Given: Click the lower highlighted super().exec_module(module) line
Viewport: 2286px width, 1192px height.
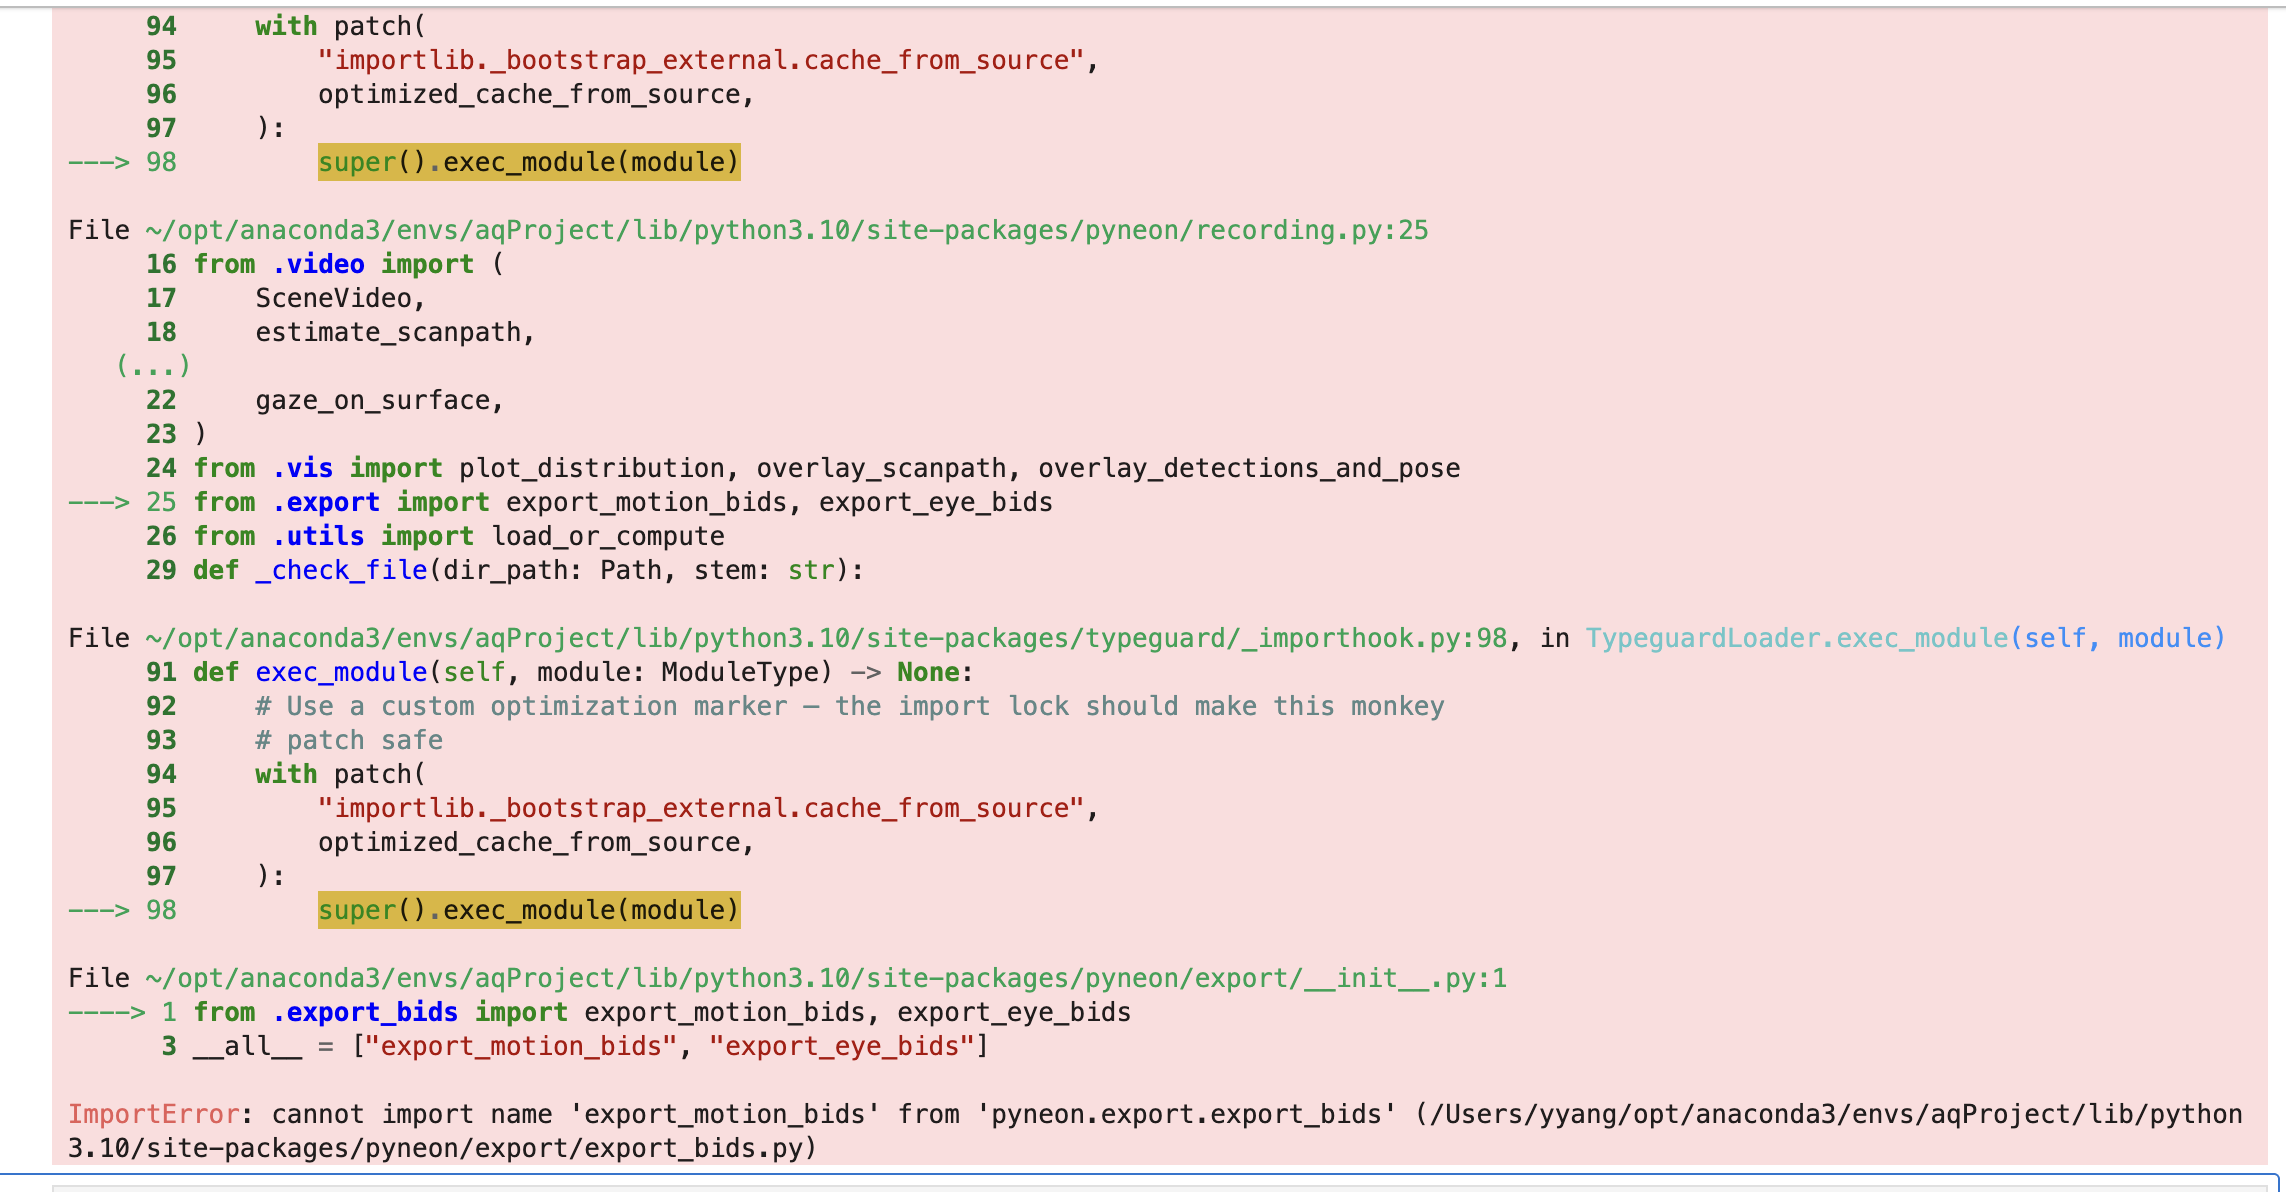Looking at the screenshot, I should (x=528, y=910).
